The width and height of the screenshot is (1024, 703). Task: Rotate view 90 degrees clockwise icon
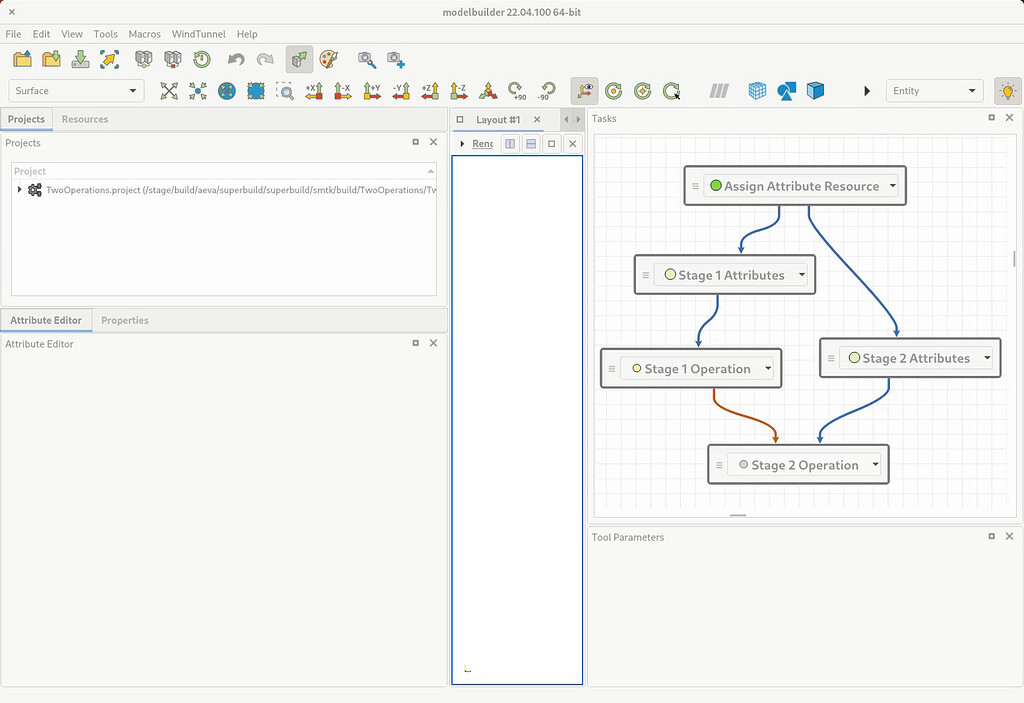[516, 91]
